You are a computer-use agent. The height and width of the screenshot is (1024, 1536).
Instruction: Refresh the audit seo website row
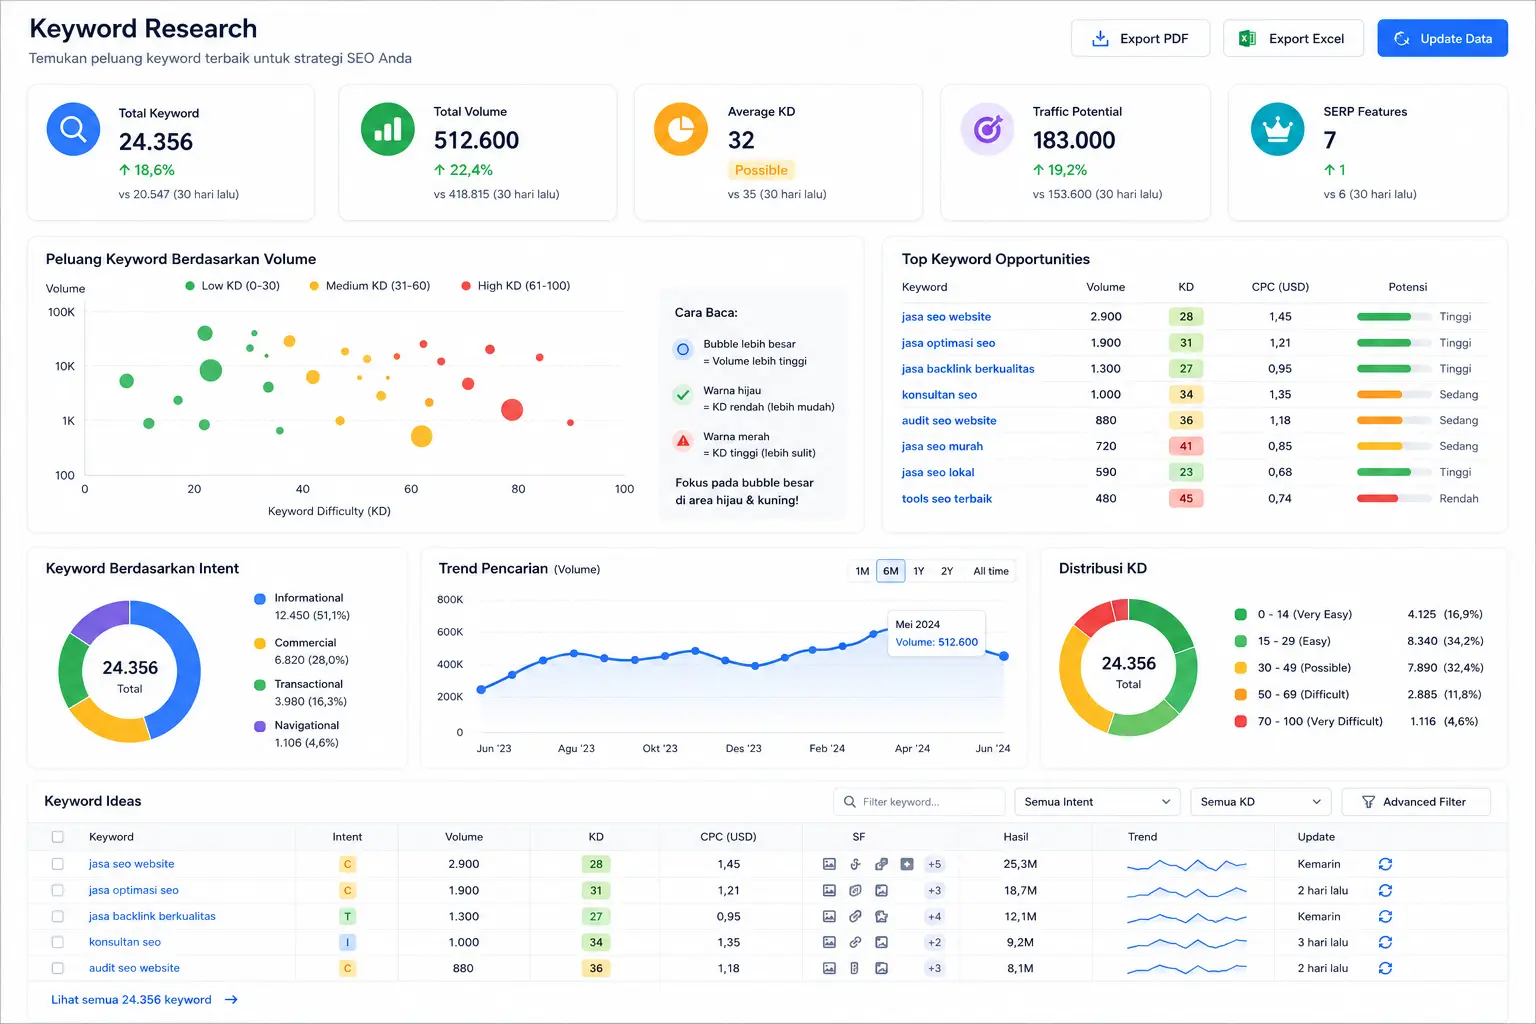pos(1385,968)
